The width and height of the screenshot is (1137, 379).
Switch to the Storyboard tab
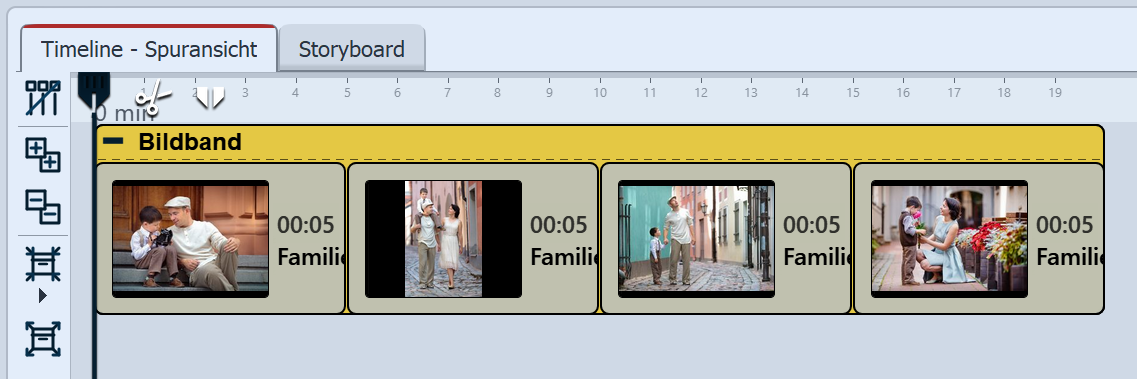coord(352,49)
